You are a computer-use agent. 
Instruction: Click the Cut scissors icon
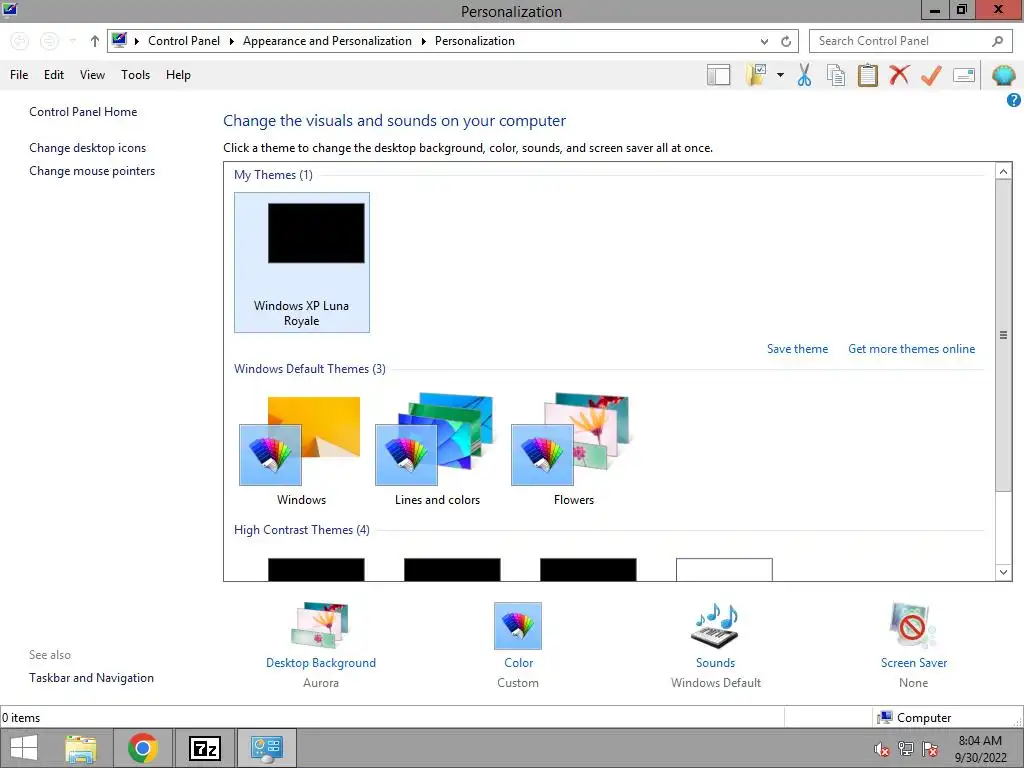click(805, 75)
